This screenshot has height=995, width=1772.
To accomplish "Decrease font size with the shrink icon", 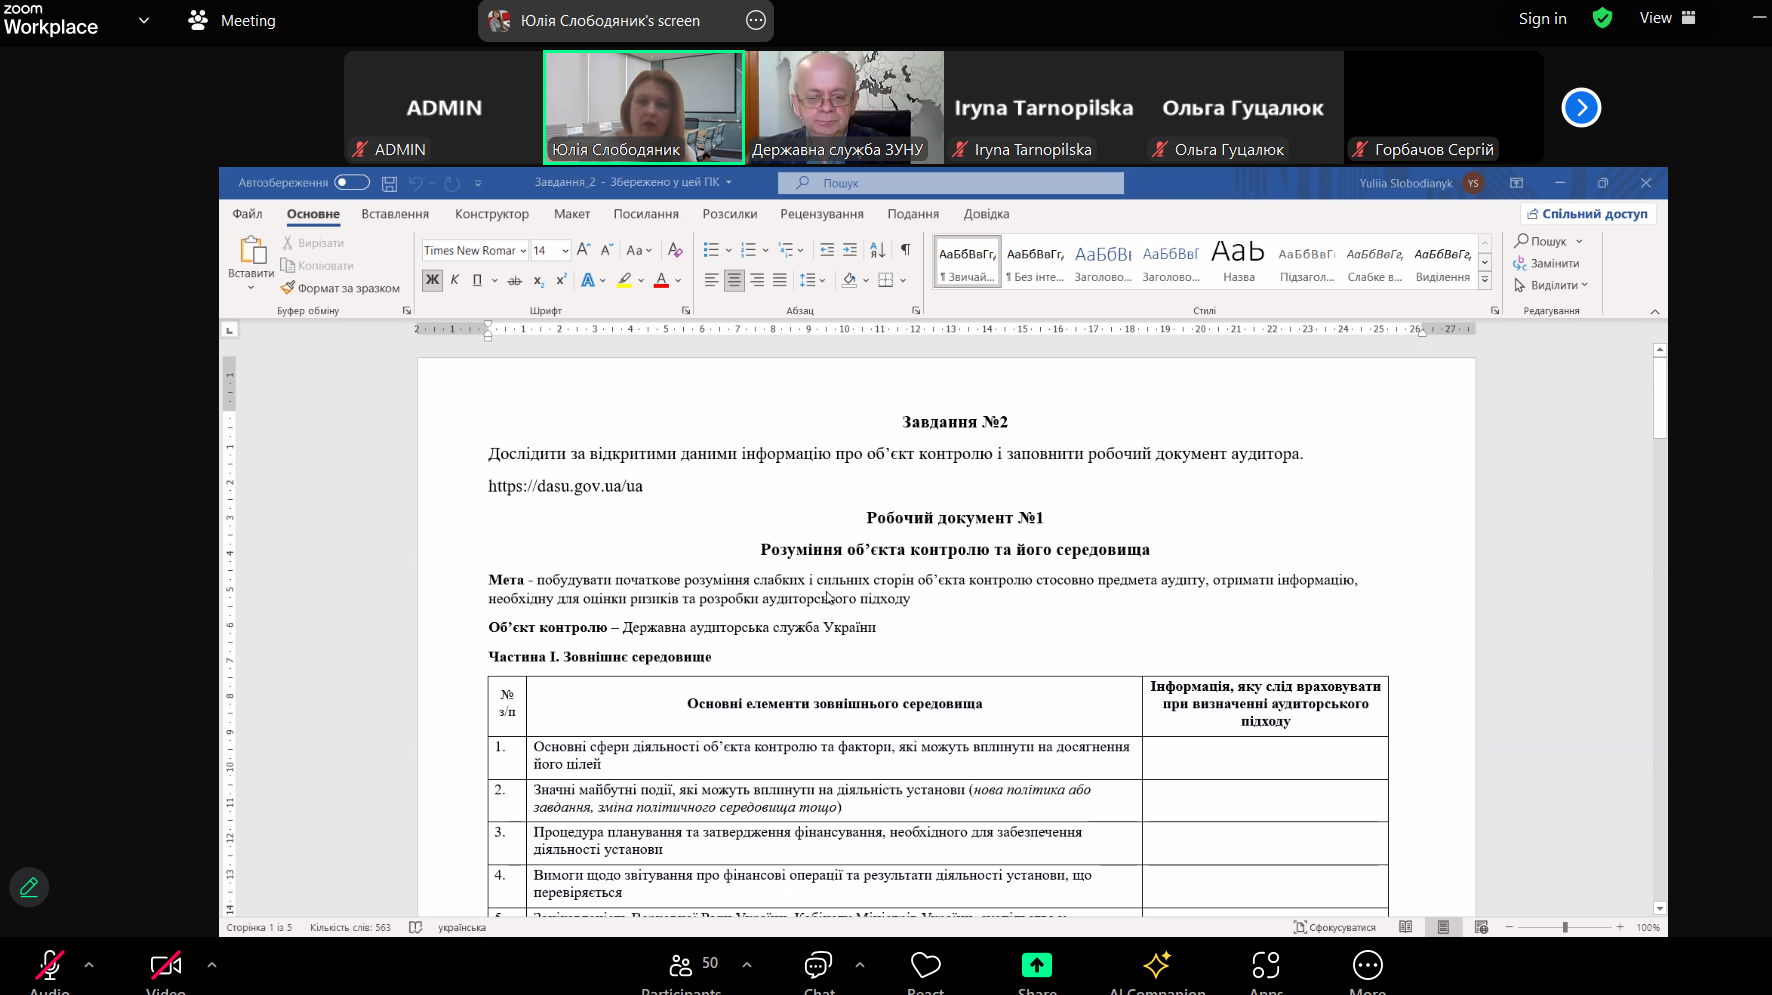I will (x=607, y=250).
